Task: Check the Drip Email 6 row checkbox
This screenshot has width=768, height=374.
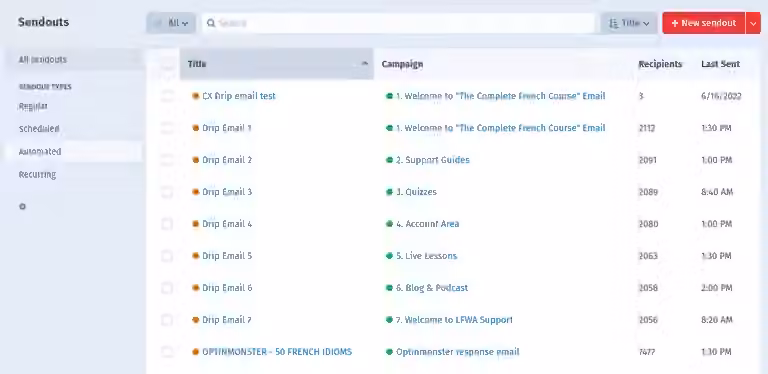Action: (x=167, y=288)
